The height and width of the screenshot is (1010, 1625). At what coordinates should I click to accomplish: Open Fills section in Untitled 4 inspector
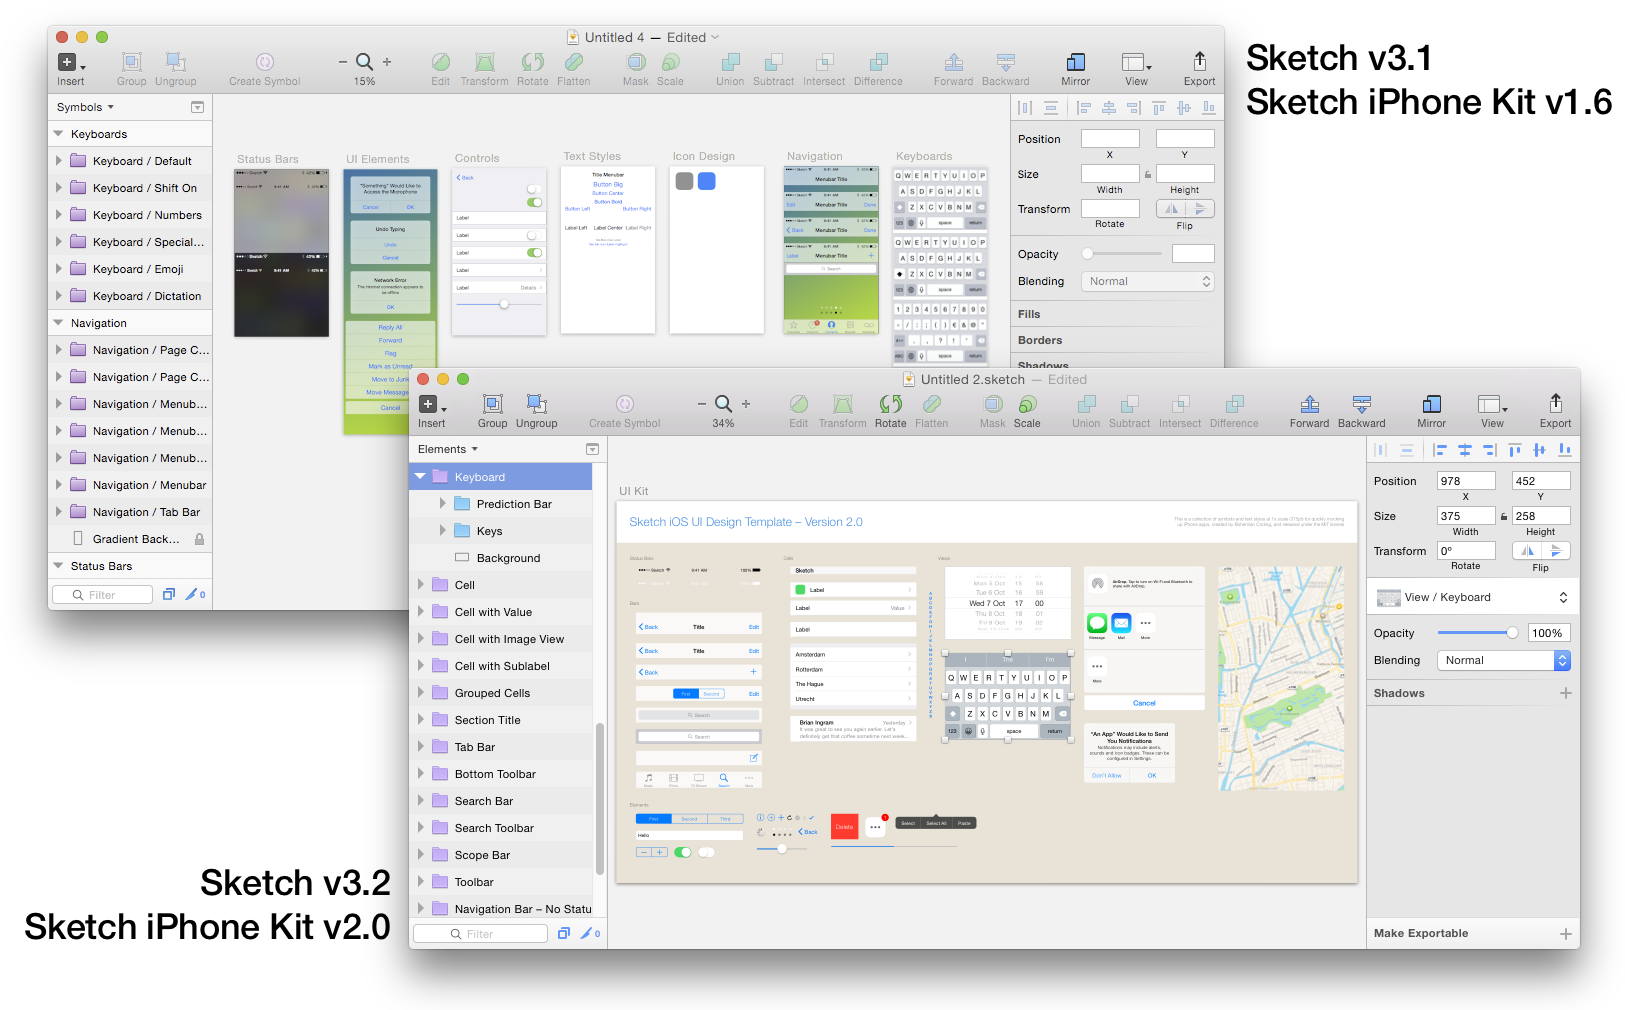point(1117,314)
